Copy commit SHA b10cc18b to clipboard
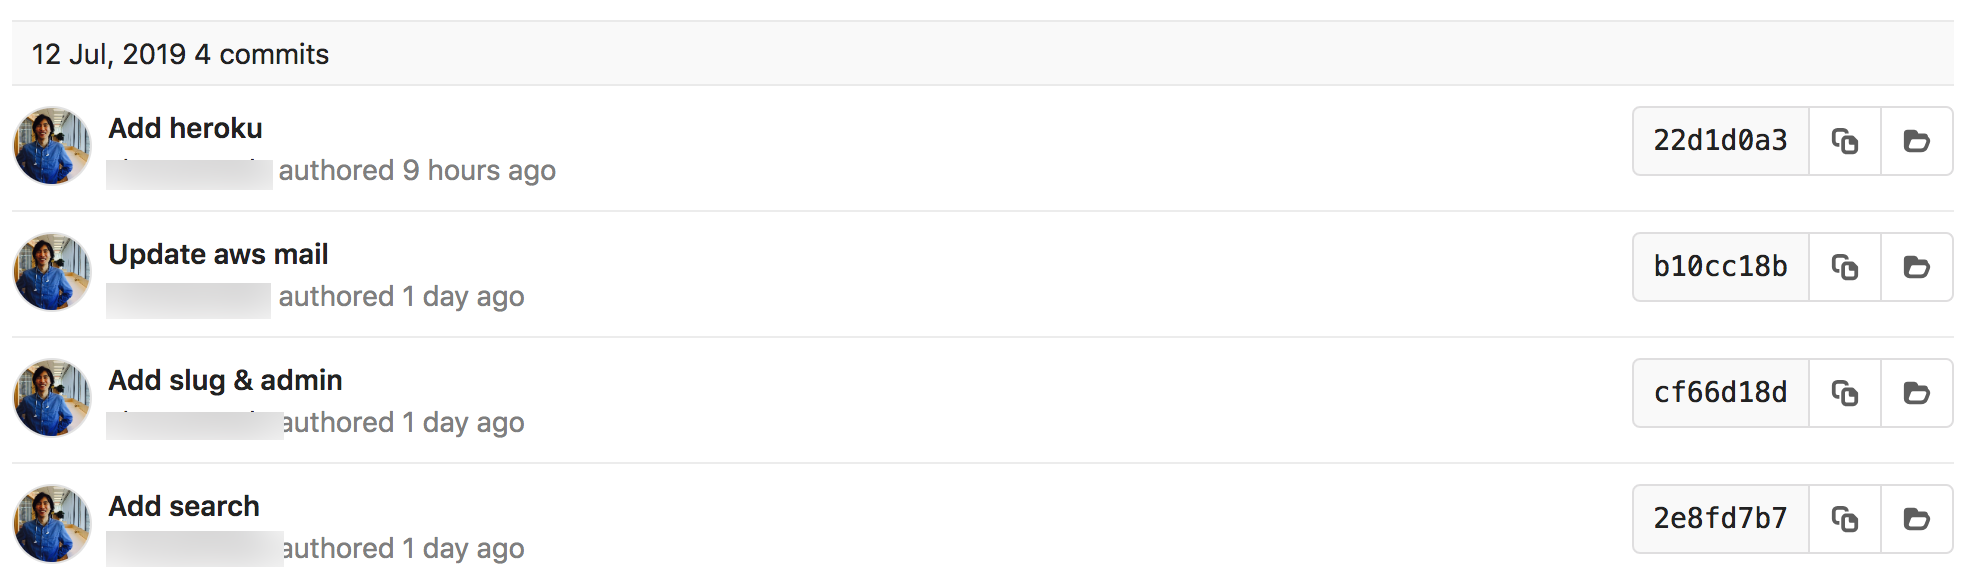 coord(1845,267)
